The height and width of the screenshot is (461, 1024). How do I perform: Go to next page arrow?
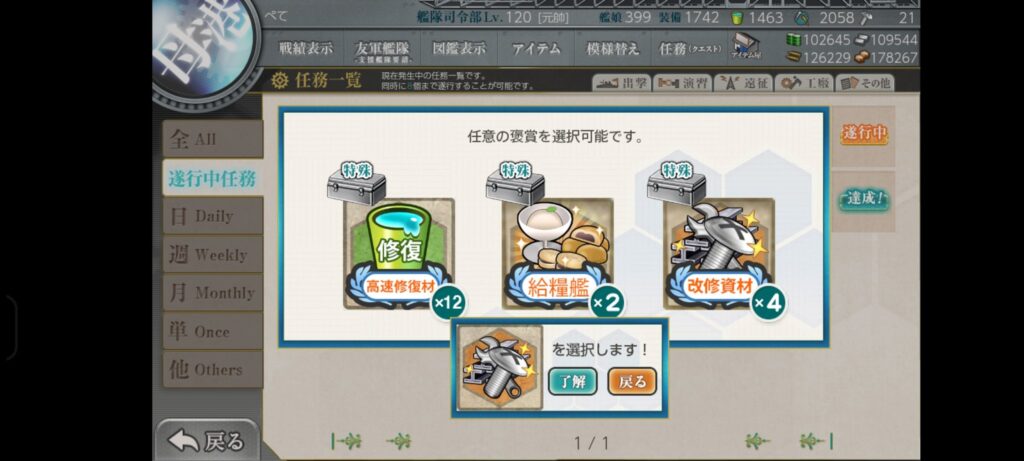(x=758, y=441)
